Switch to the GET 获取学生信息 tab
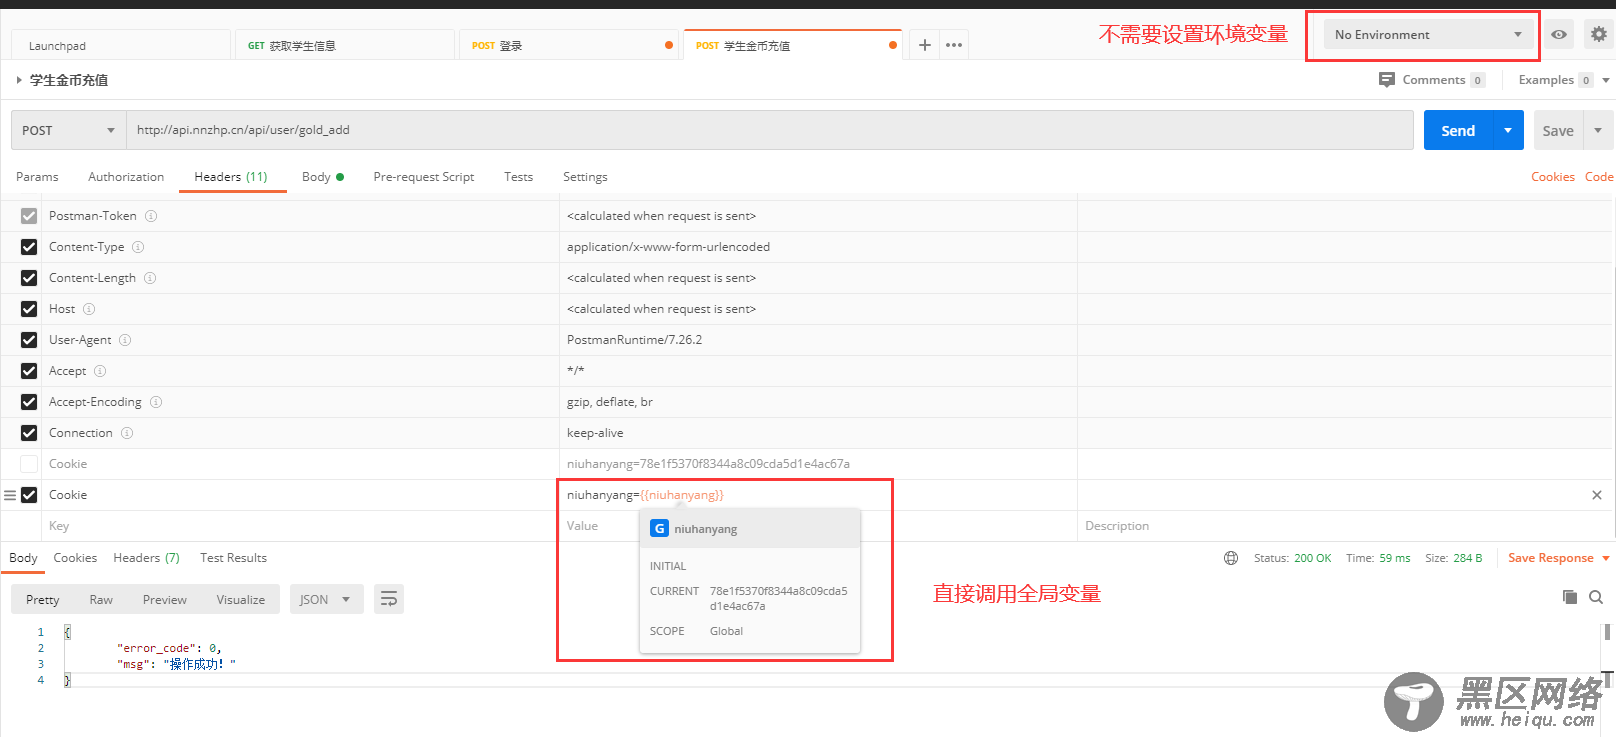 [x=345, y=45]
